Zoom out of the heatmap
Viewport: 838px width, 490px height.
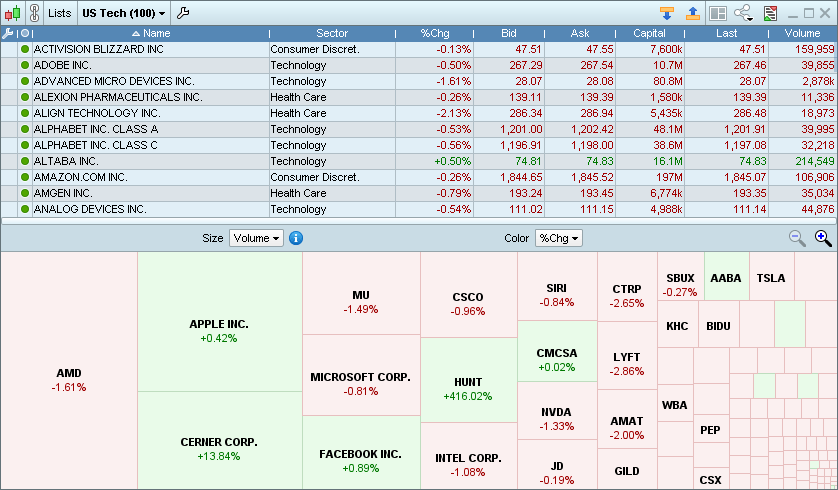point(797,238)
